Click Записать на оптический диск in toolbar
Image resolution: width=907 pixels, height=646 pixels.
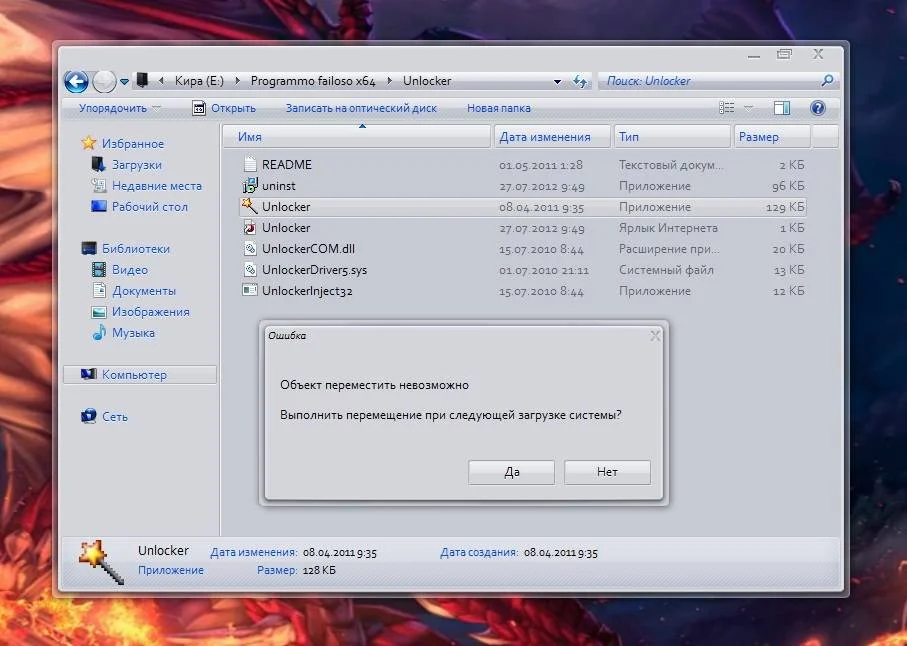[361, 108]
